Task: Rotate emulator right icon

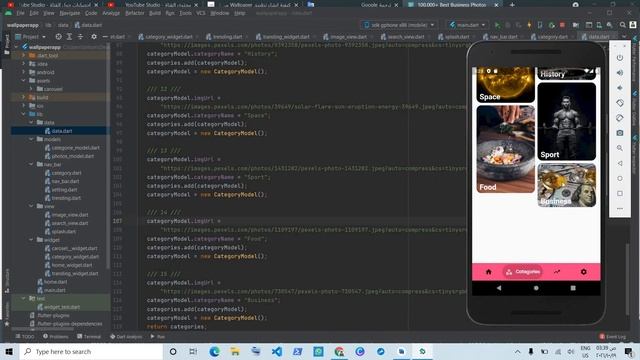Action: click(x=620, y=118)
